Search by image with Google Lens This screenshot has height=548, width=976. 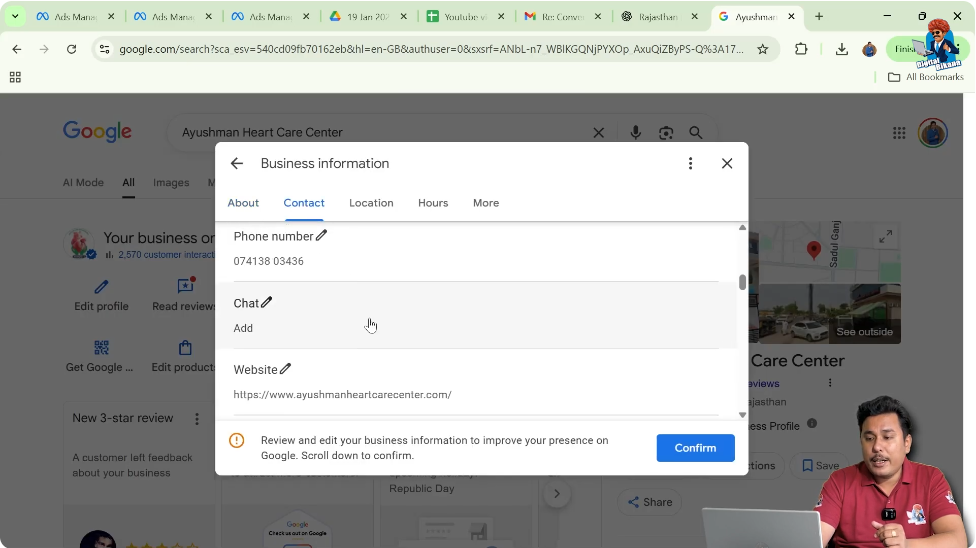tap(666, 133)
